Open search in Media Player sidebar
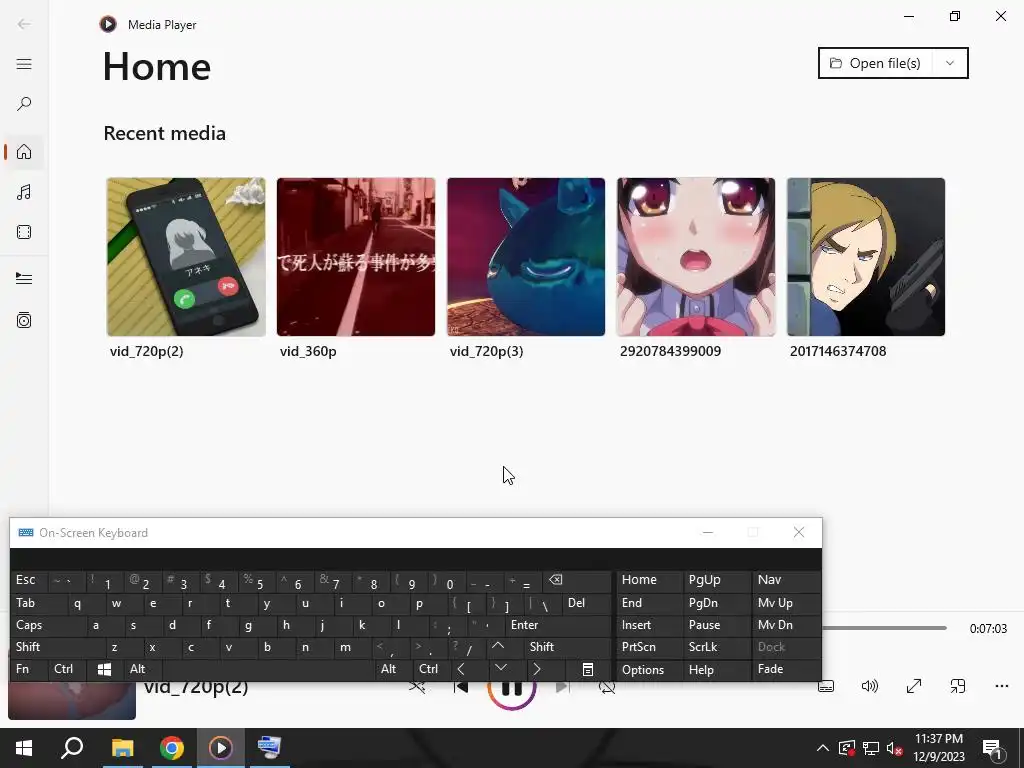Image resolution: width=1024 pixels, height=768 pixels. (x=24, y=104)
